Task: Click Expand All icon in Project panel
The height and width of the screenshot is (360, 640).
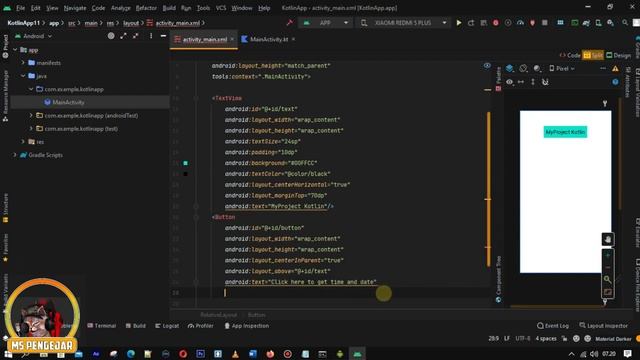Action: 123,36
